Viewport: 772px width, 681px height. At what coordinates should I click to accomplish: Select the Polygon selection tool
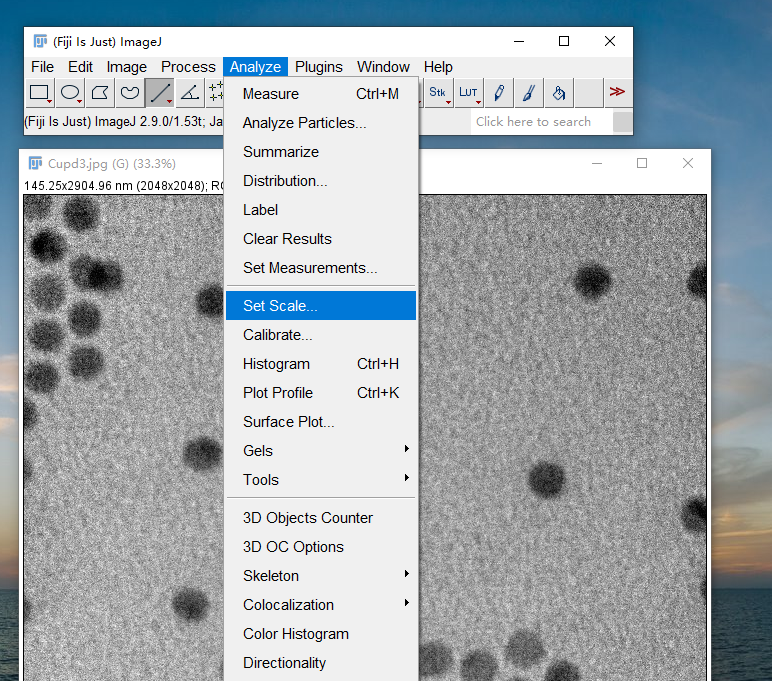(100, 93)
